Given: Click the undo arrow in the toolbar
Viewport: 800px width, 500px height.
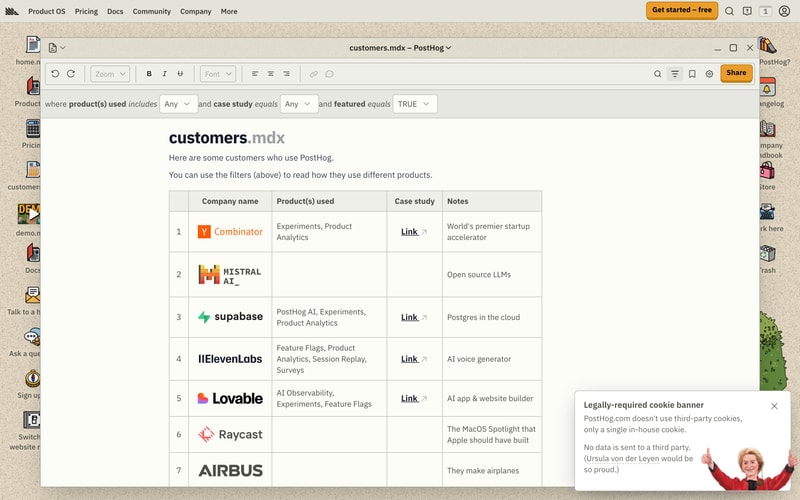Looking at the screenshot, I should point(55,74).
